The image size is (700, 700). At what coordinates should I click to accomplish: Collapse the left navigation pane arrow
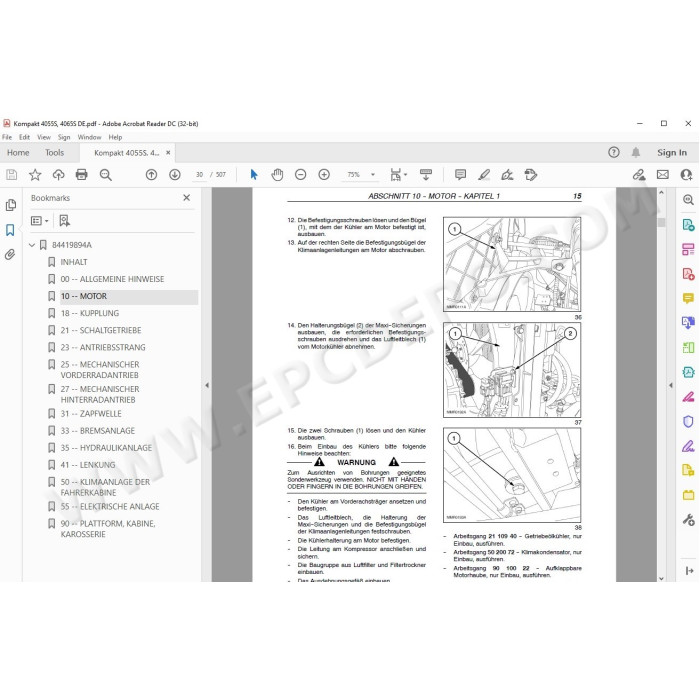pyautogui.click(x=207, y=385)
